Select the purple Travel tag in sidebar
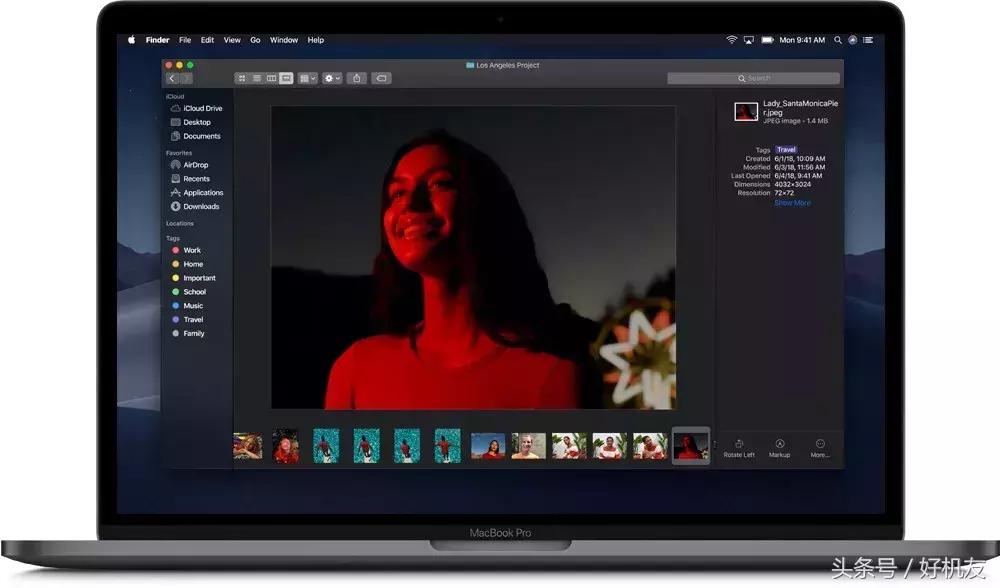1000x588 pixels. tap(191, 320)
